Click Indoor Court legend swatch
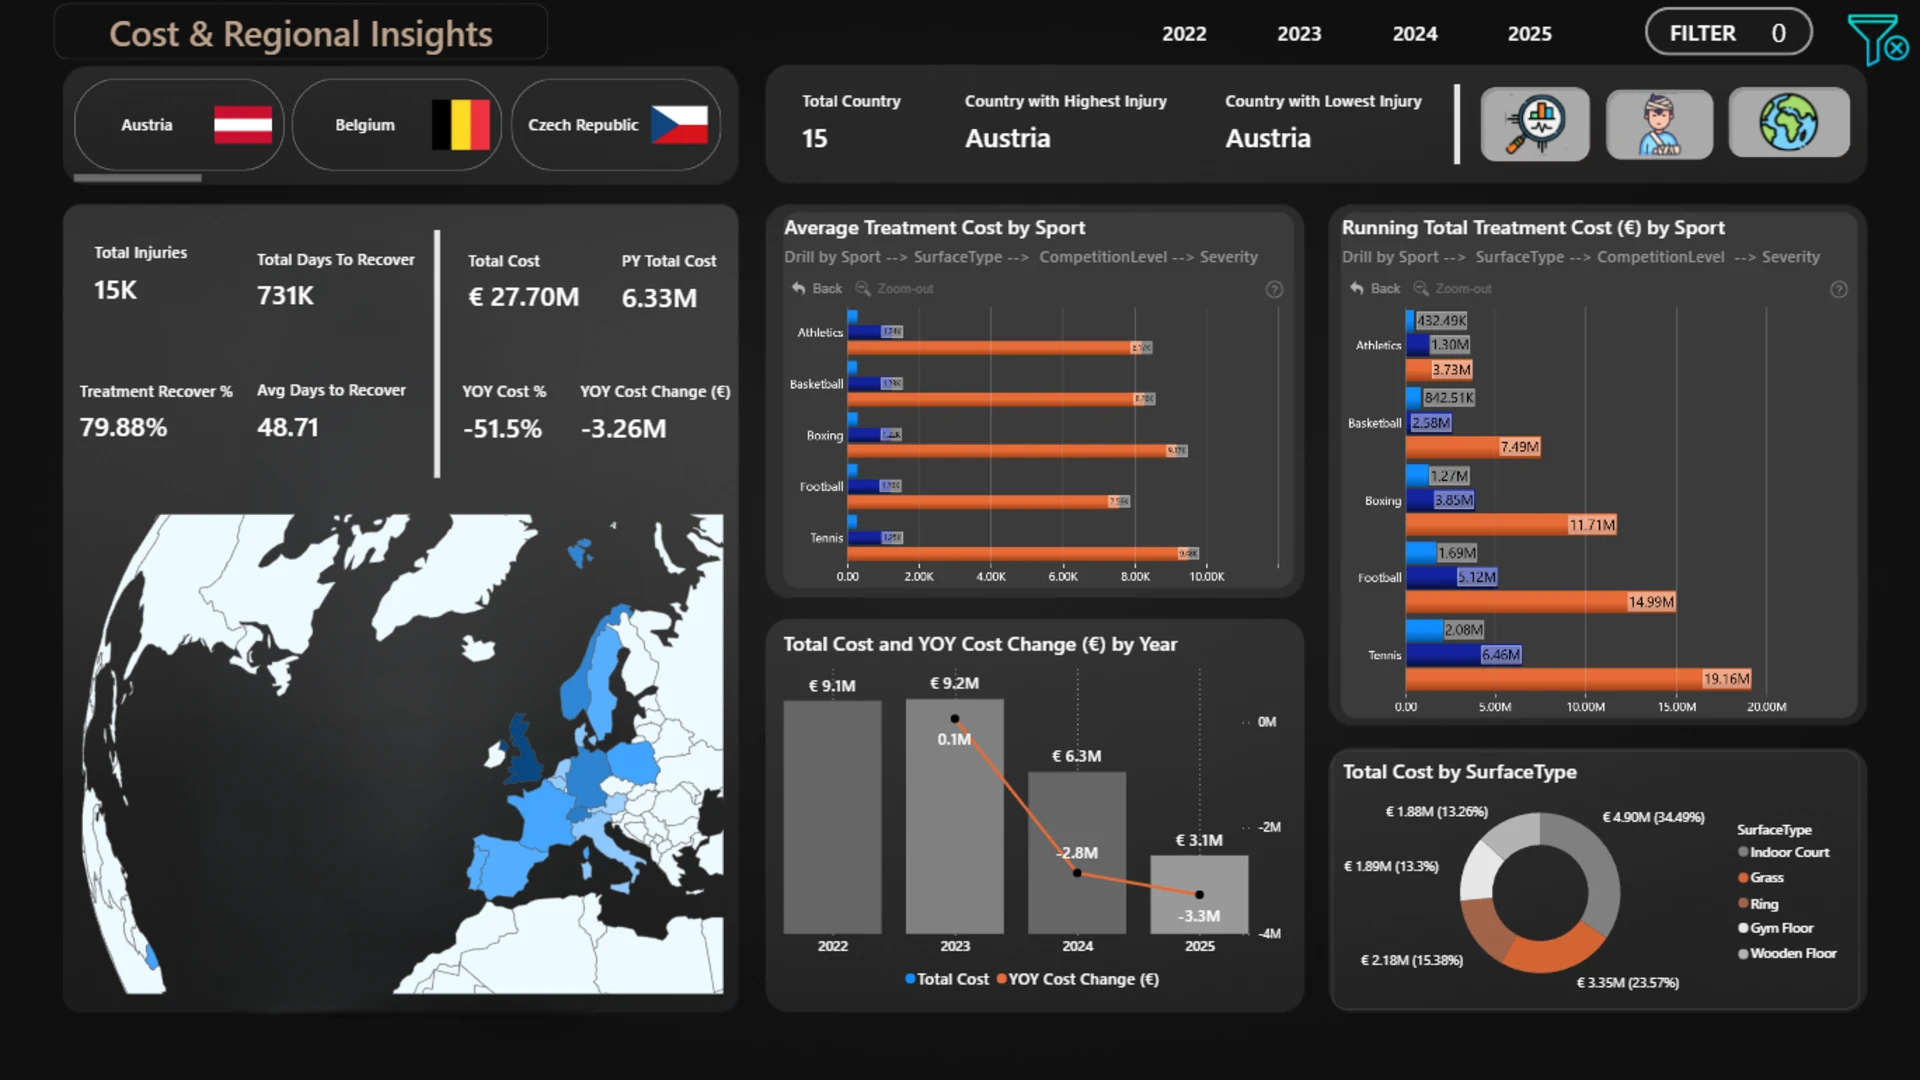 coord(1743,852)
